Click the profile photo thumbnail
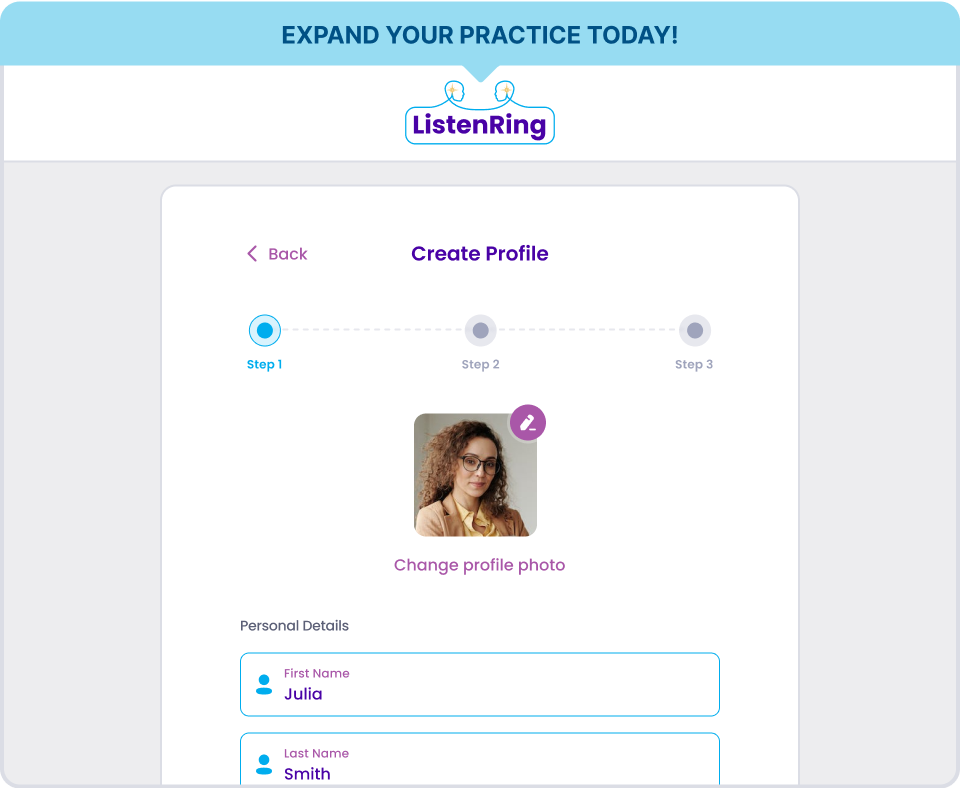Viewport: 960px width, 788px height. 476,474
